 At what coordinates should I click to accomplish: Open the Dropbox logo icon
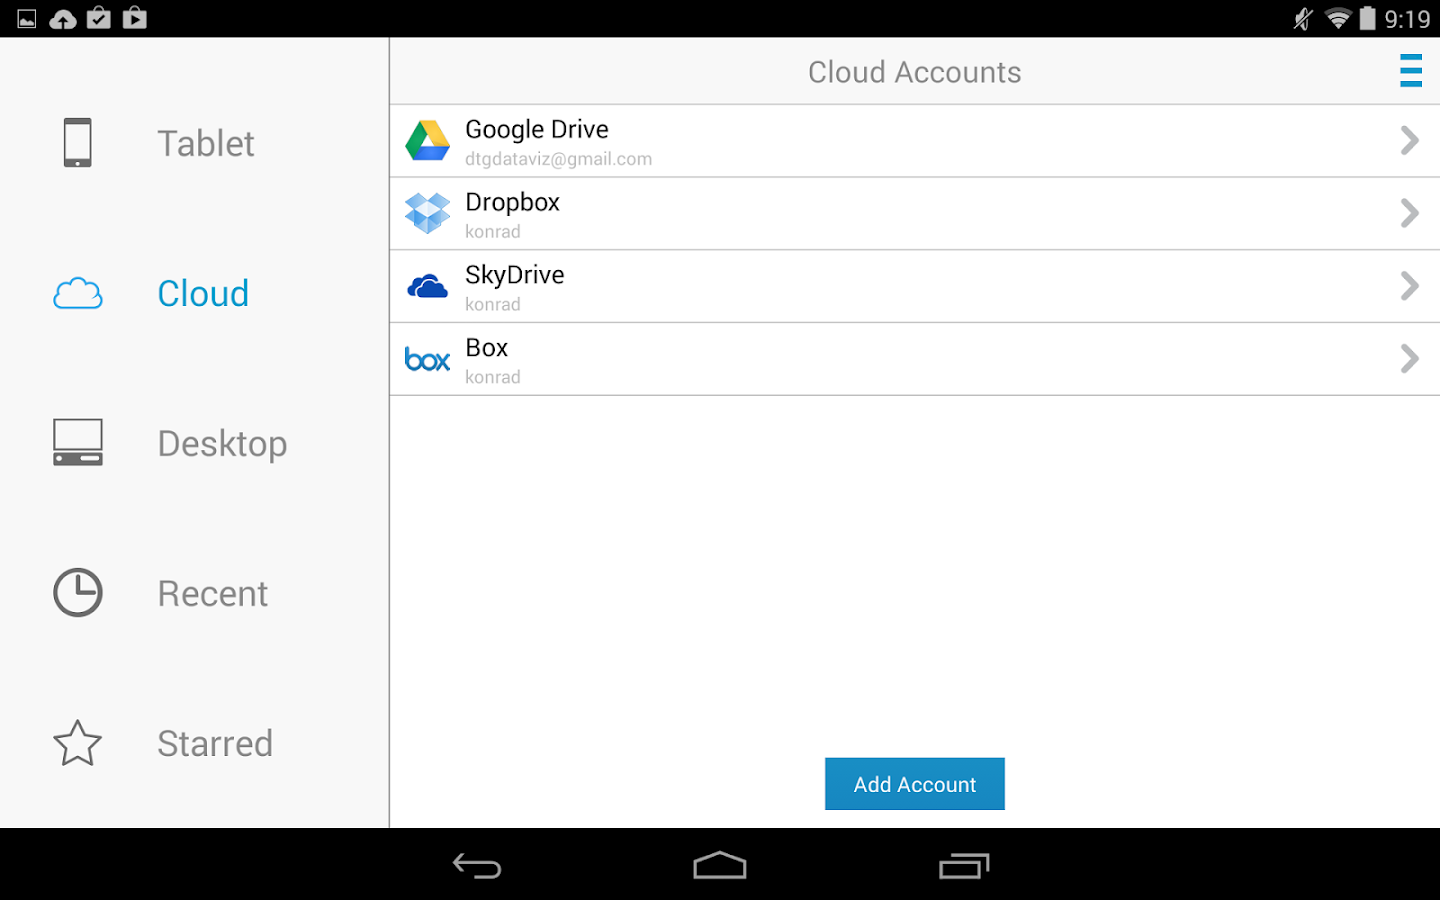(427, 213)
